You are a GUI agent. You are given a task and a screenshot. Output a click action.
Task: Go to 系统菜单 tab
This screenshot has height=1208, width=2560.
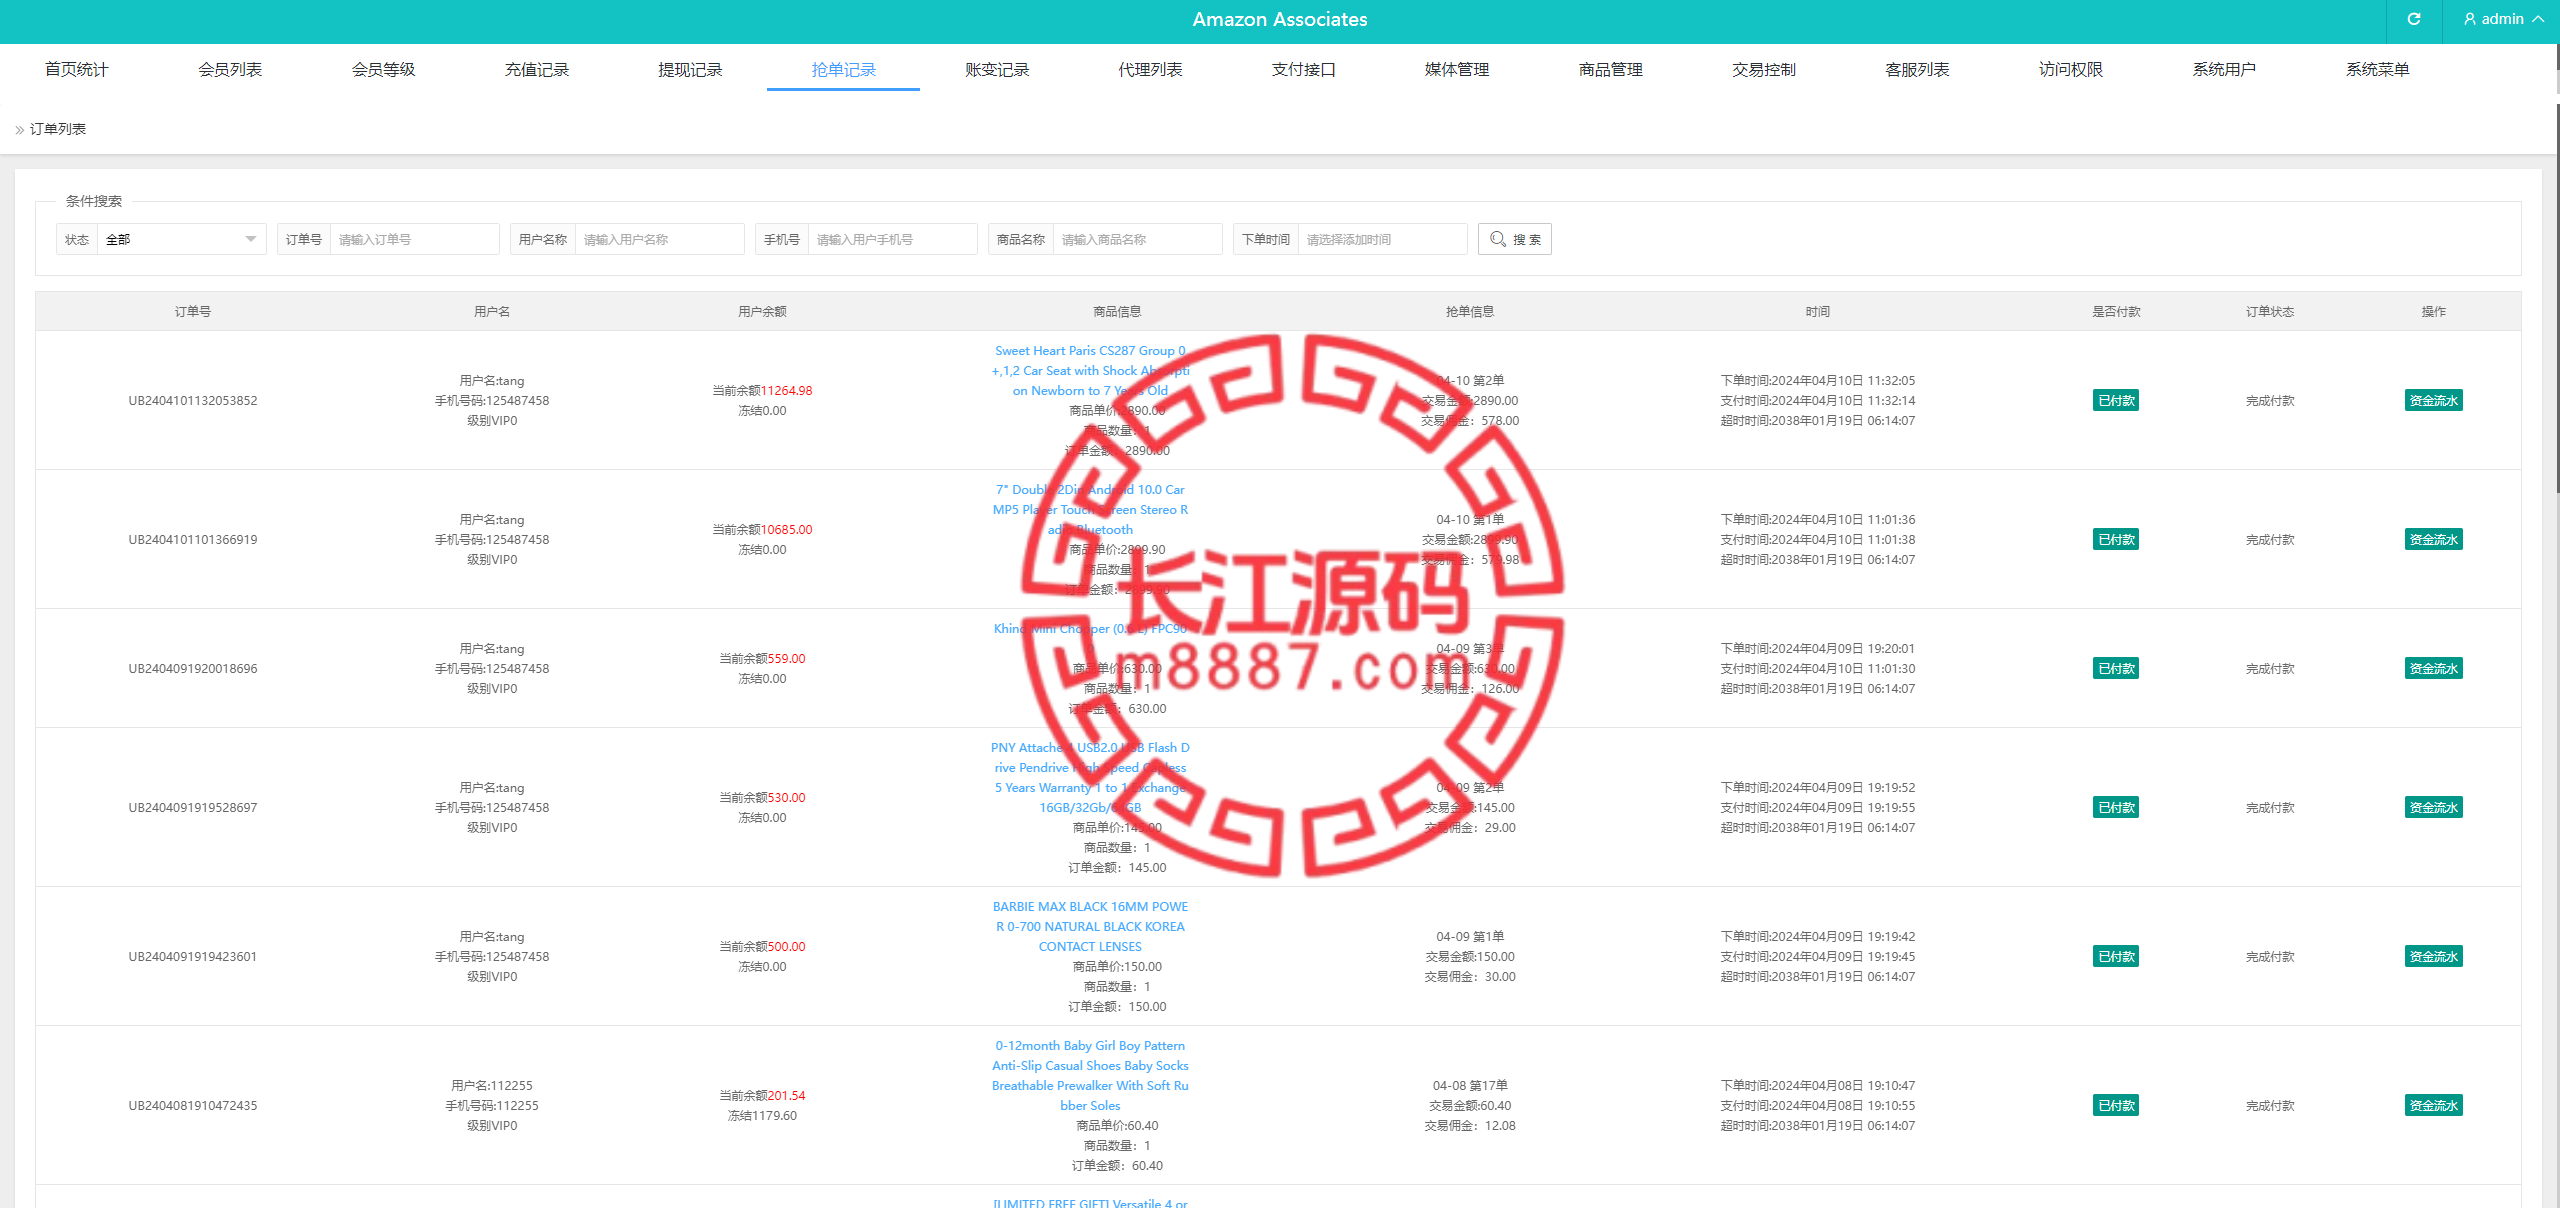click(2378, 69)
